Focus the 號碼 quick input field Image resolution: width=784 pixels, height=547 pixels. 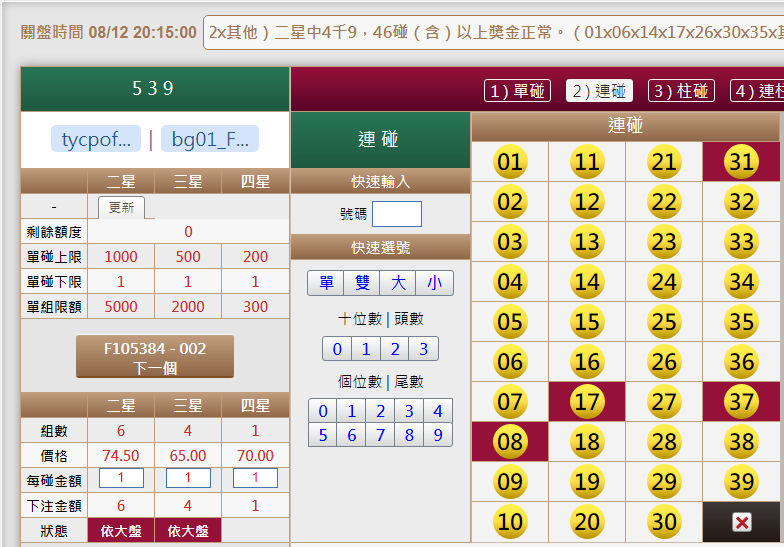tap(397, 214)
